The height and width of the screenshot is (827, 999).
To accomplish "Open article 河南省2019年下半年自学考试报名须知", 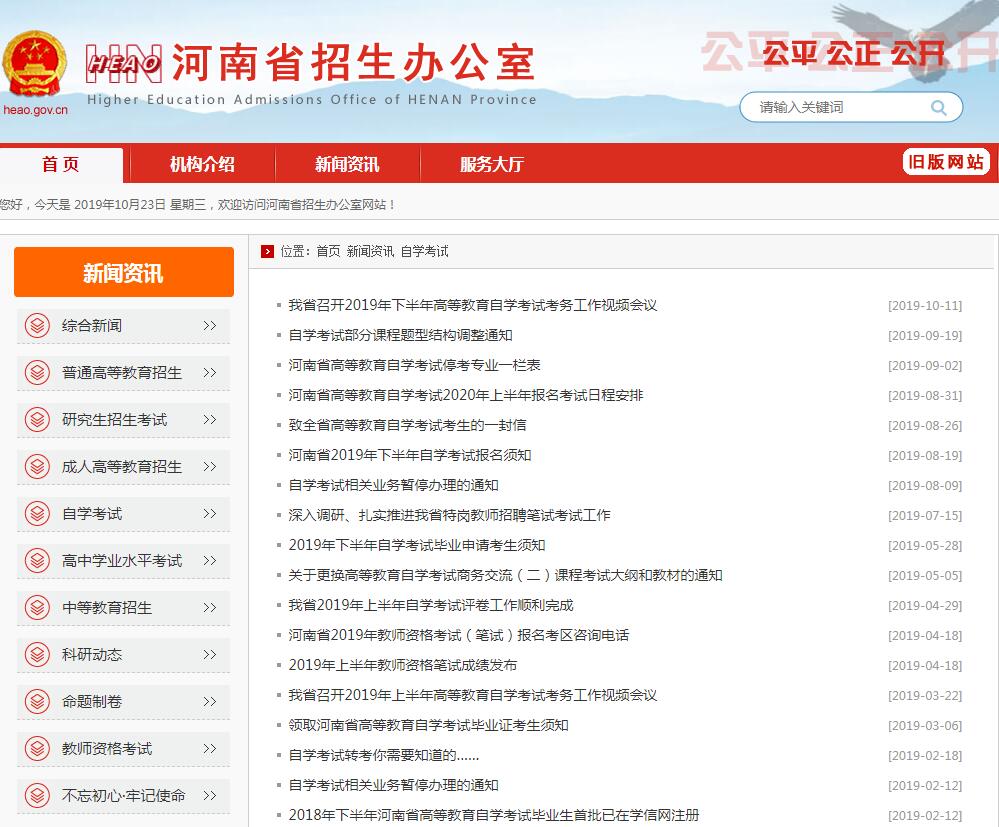I will [x=409, y=456].
